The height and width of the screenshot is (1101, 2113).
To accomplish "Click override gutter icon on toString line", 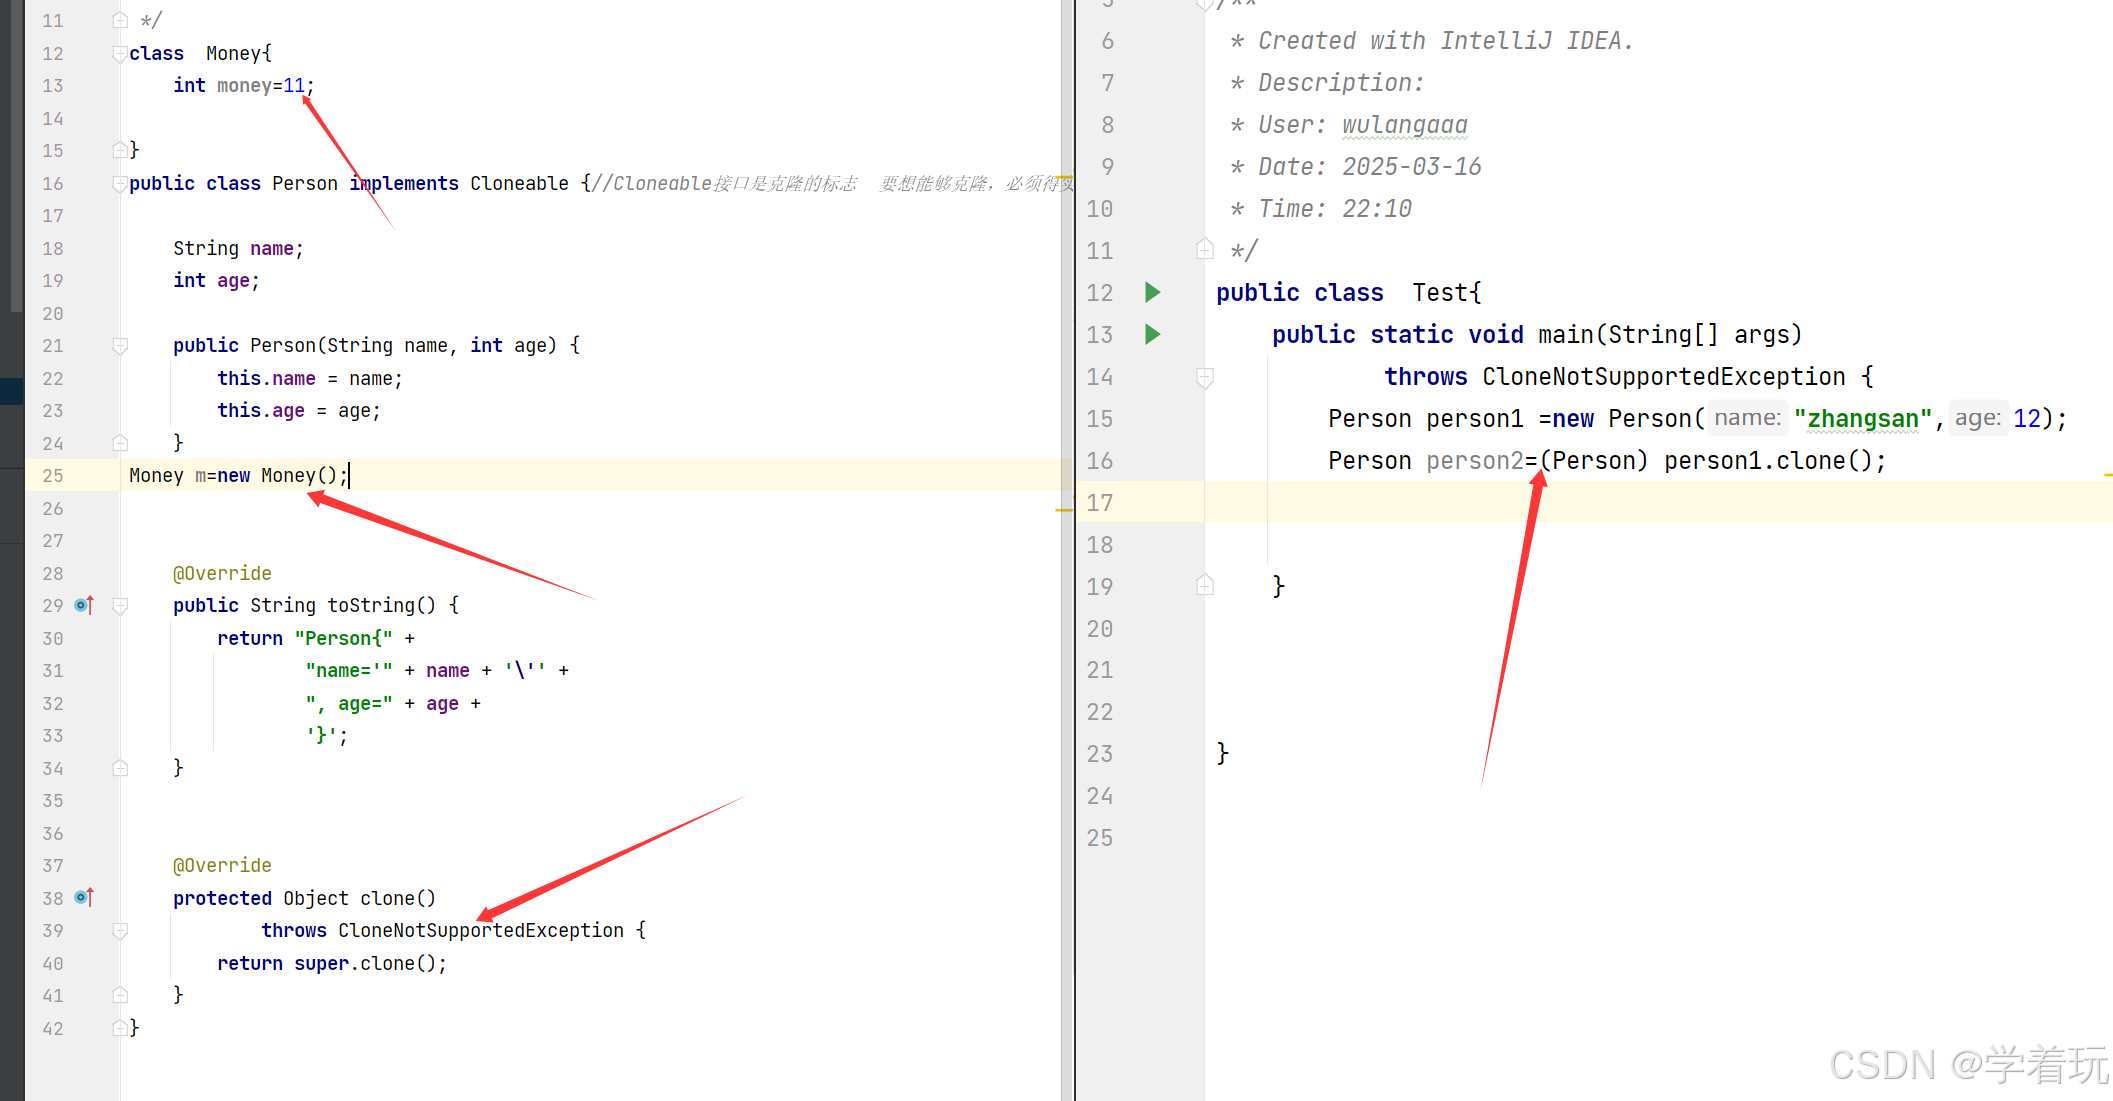I will coord(84,605).
